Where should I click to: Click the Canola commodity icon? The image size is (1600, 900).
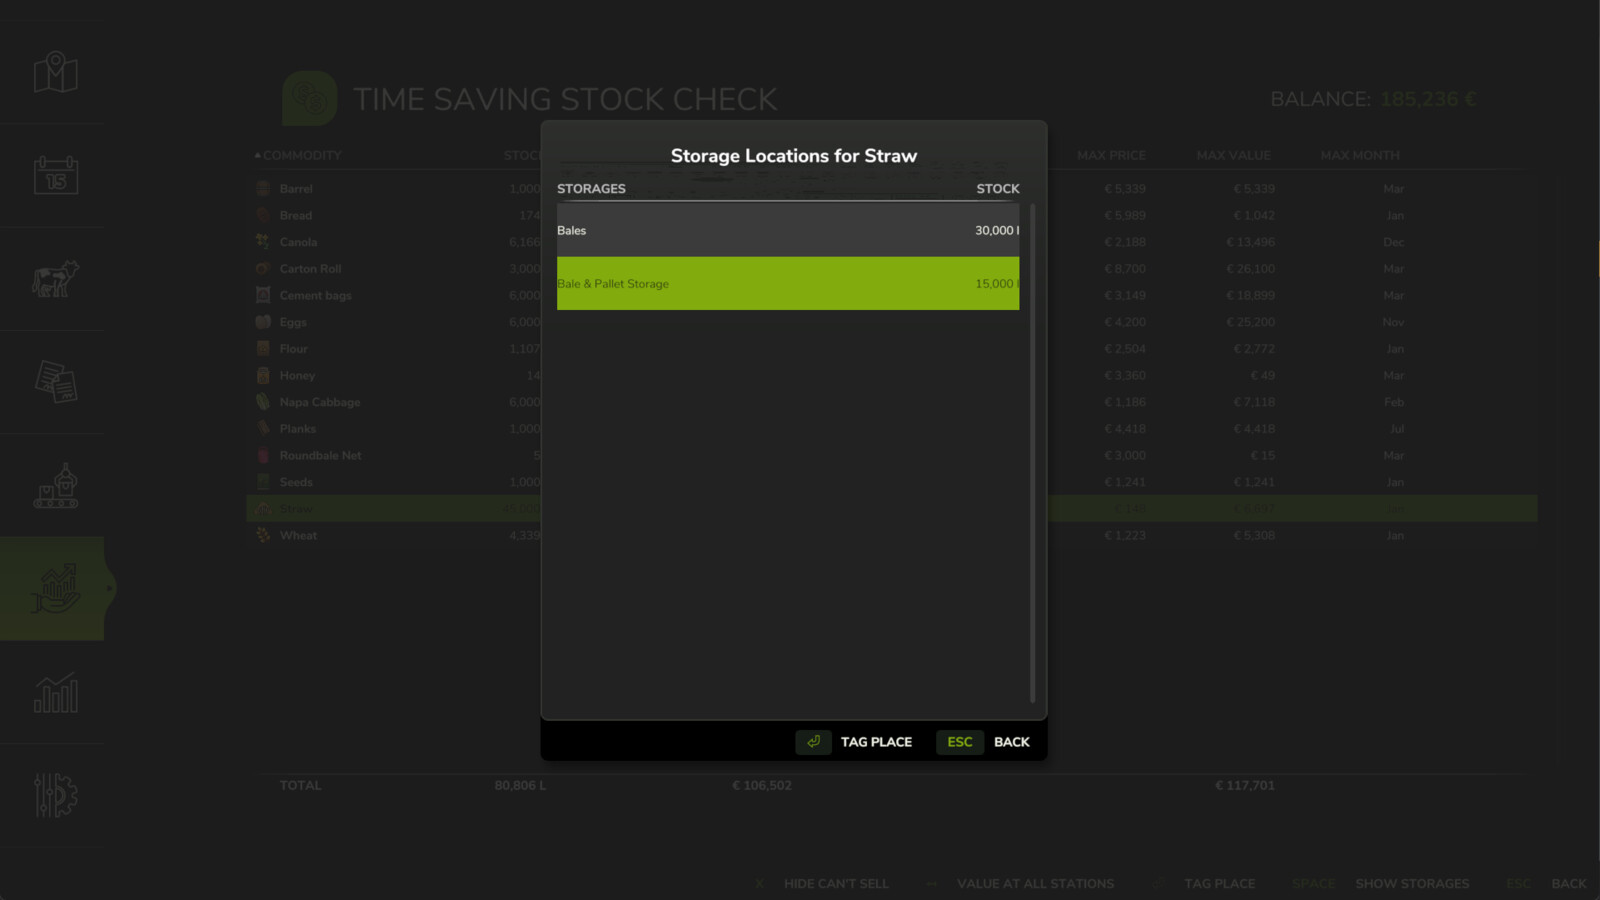point(261,241)
